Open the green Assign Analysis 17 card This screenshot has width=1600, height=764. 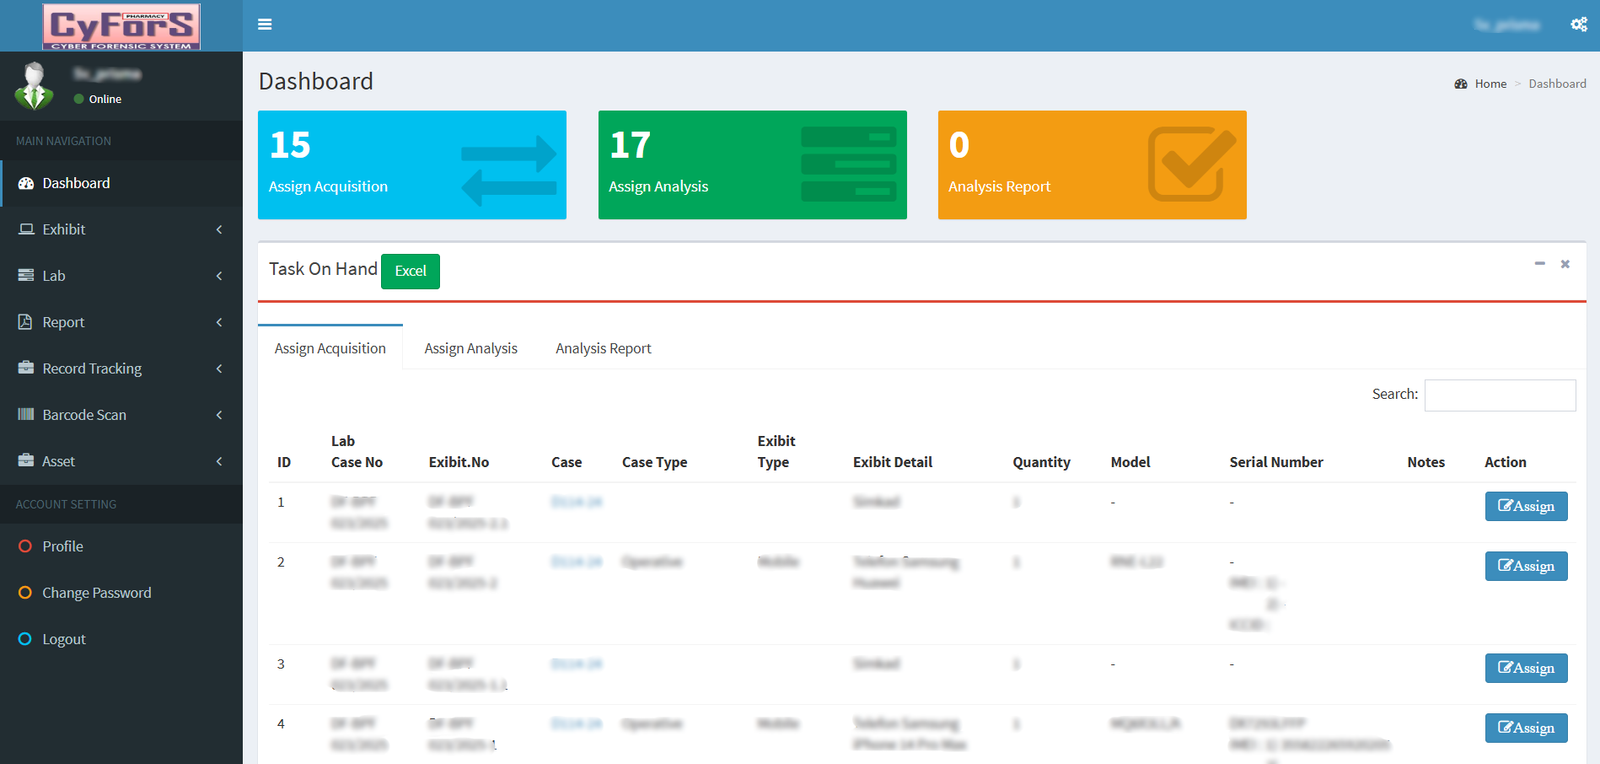(752, 165)
